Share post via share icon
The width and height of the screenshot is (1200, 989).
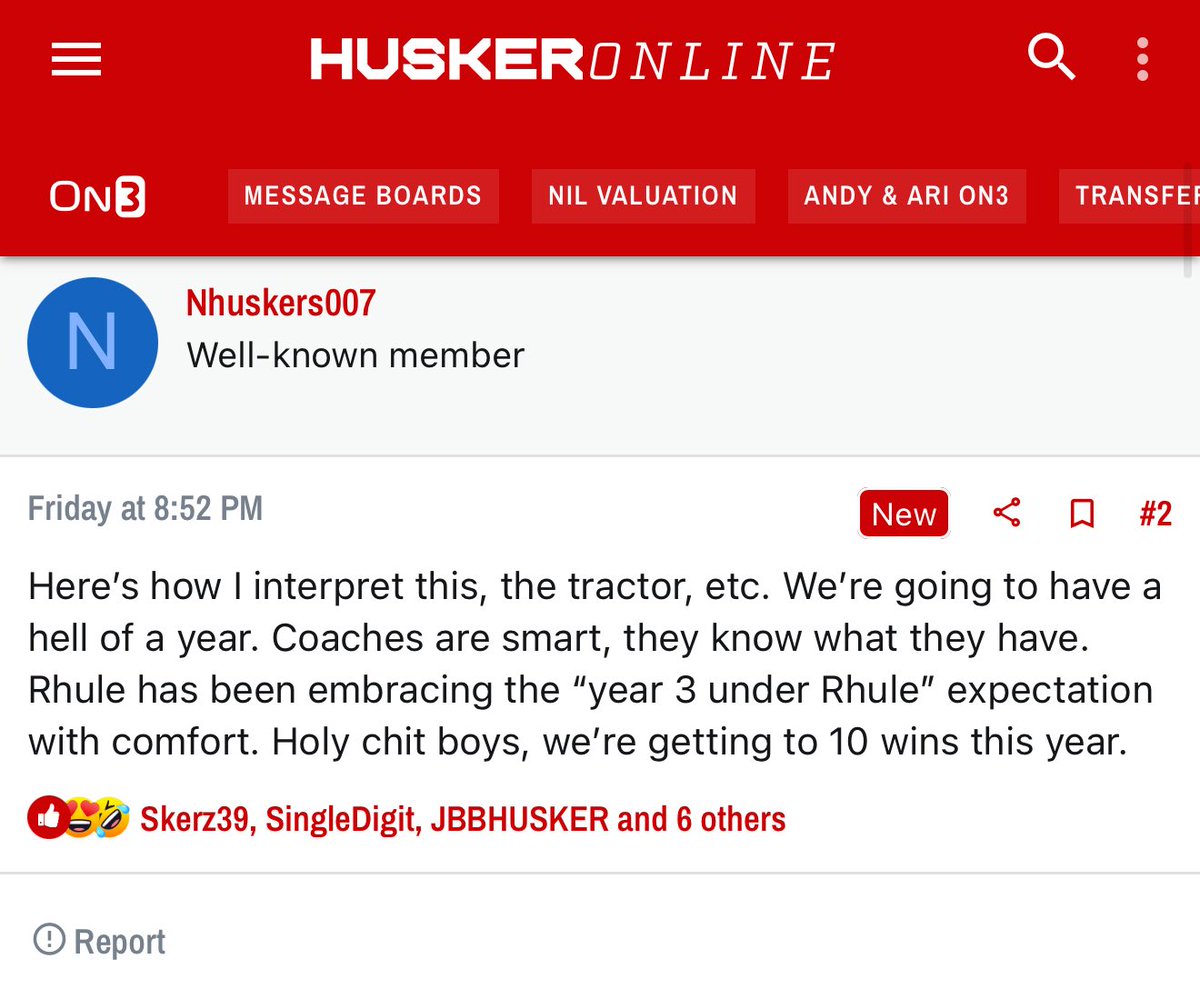tap(1007, 514)
